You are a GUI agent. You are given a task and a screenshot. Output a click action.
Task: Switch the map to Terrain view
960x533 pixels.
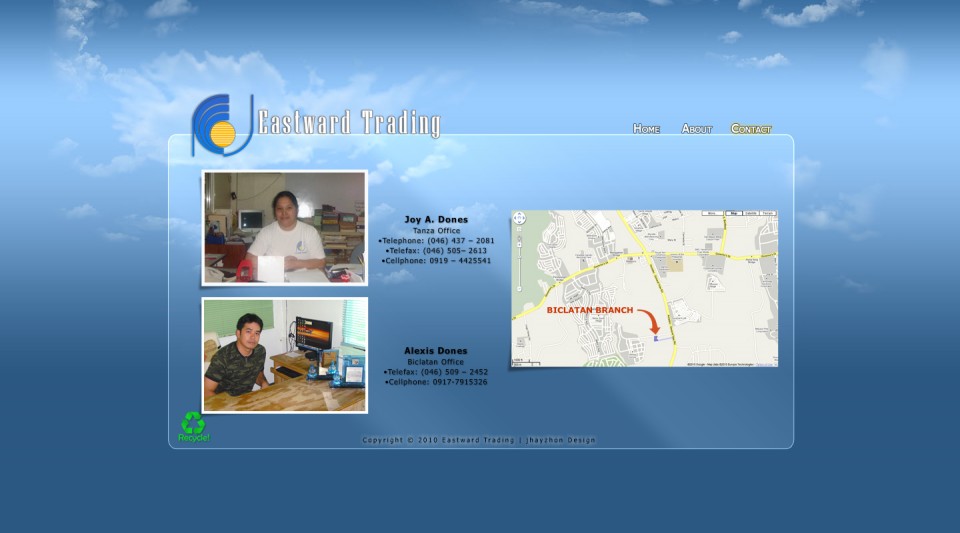coord(768,213)
